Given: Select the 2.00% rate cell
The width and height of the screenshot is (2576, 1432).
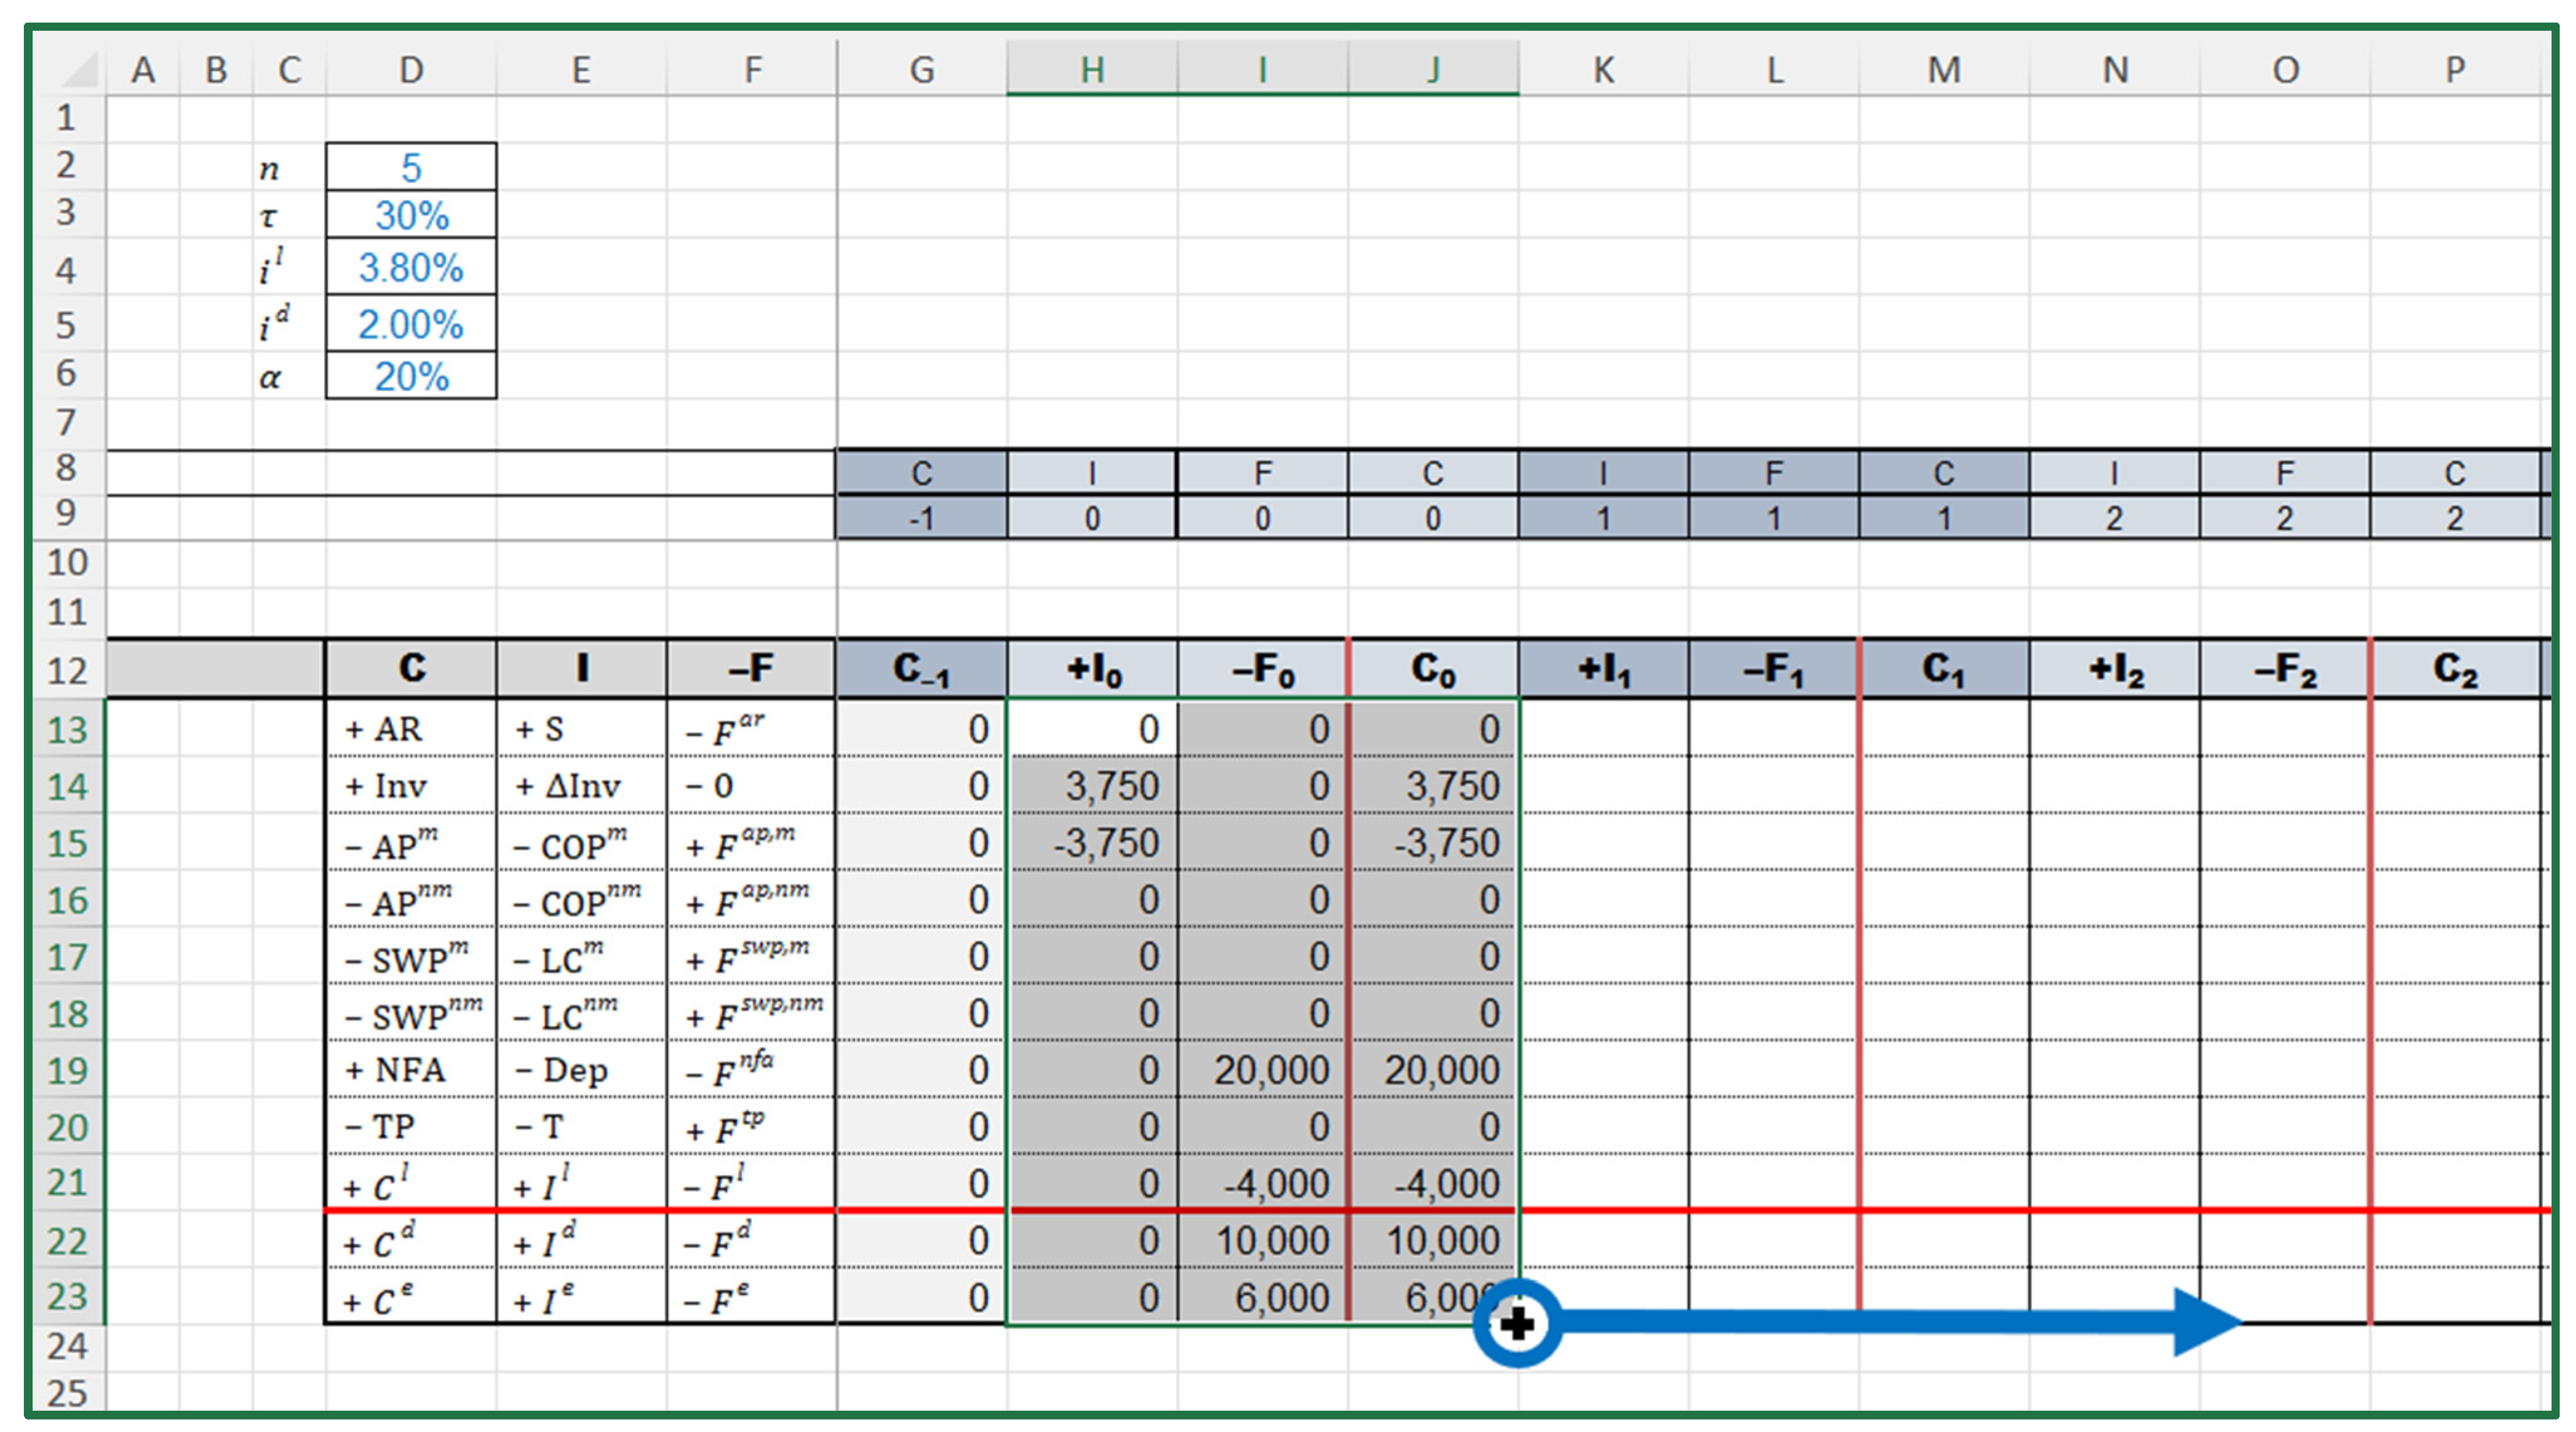Looking at the screenshot, I should pyautogui.click(x=410, y=324).
